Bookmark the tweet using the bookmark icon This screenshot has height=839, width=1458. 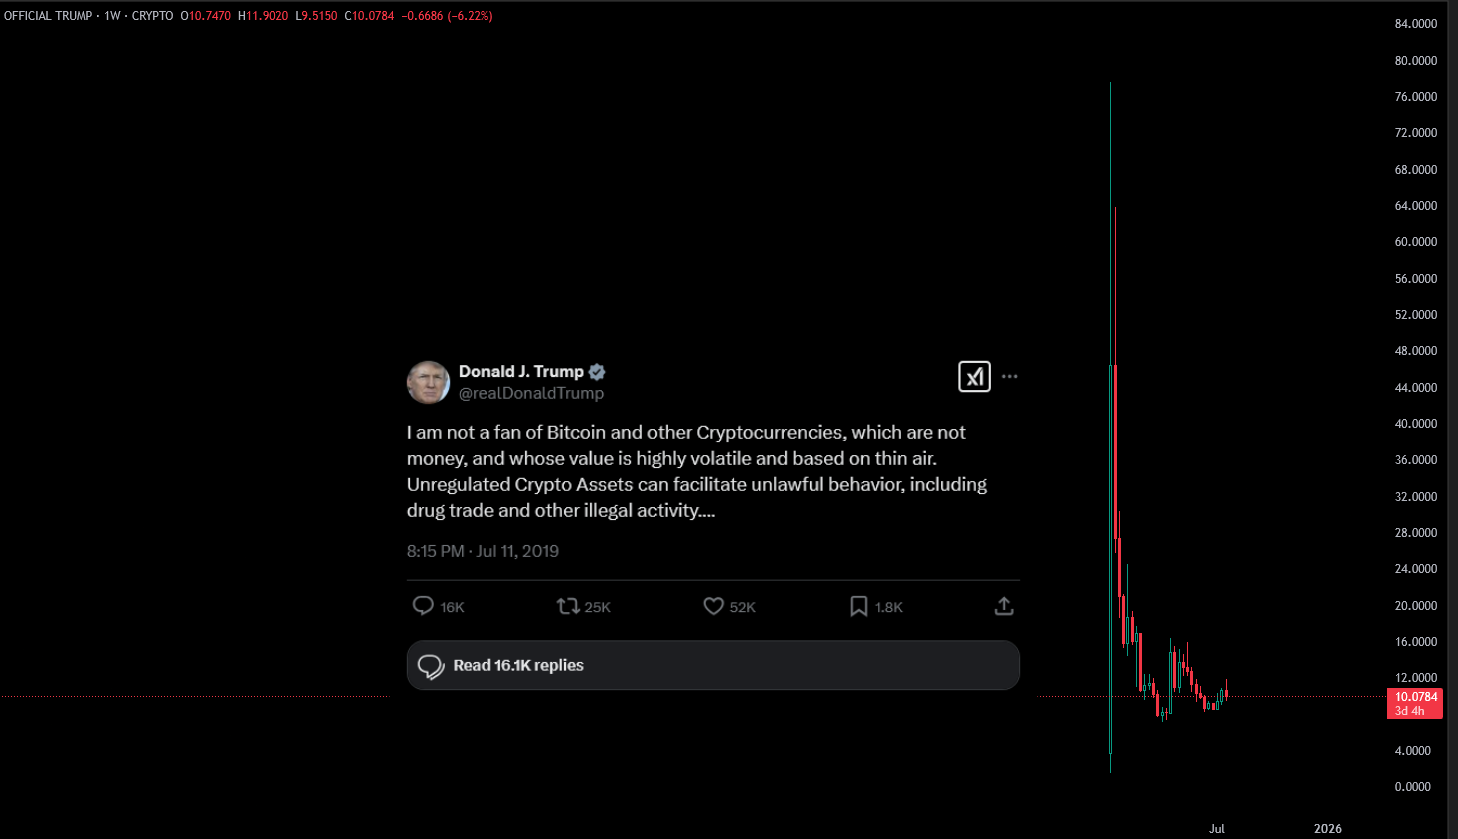pyautogui.click(x=858, y=606)
